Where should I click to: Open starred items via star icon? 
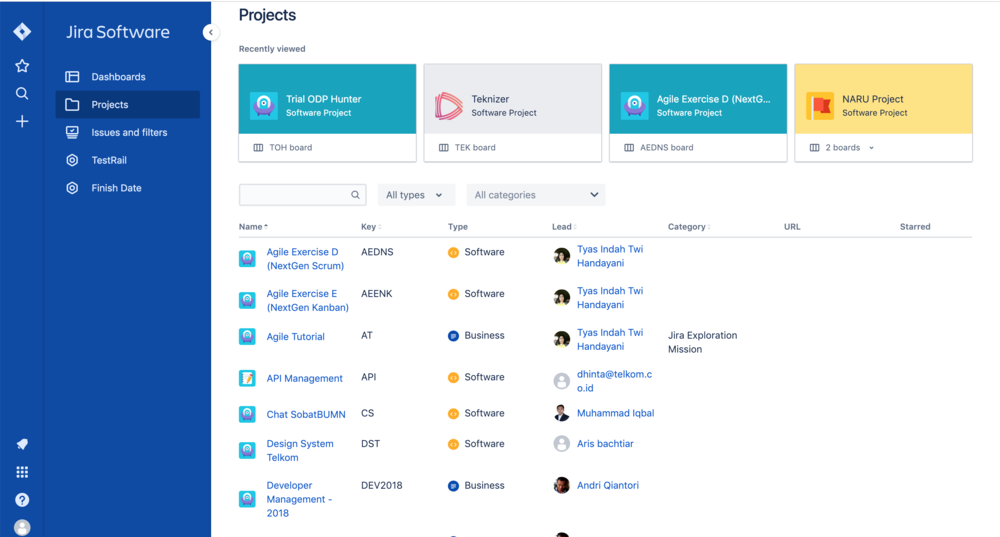pos(22,66)
